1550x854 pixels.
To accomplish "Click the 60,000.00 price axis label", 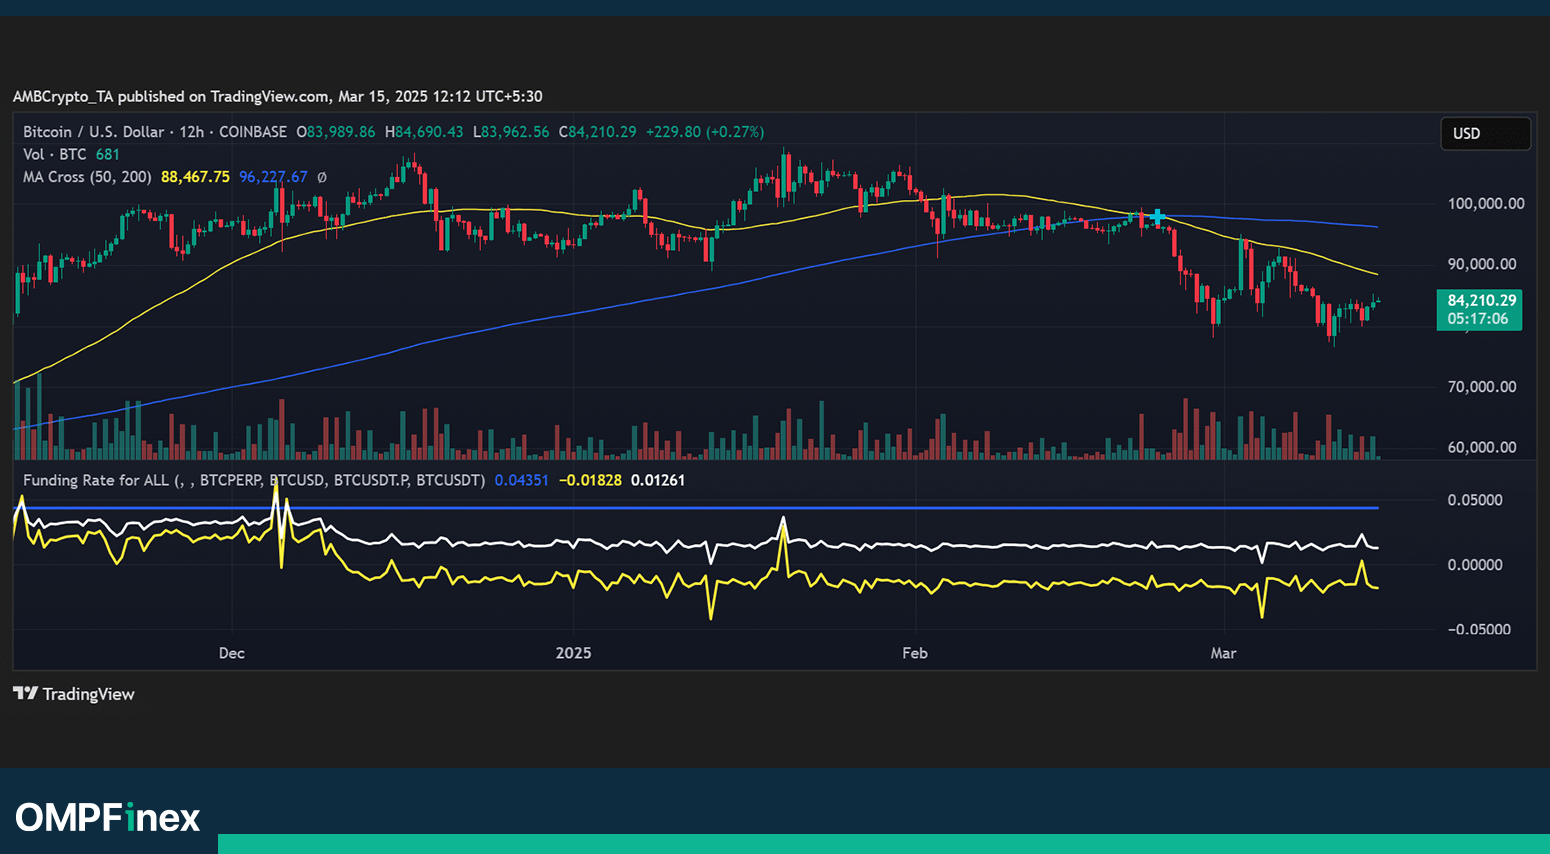I will click(x=1482, y=448).
